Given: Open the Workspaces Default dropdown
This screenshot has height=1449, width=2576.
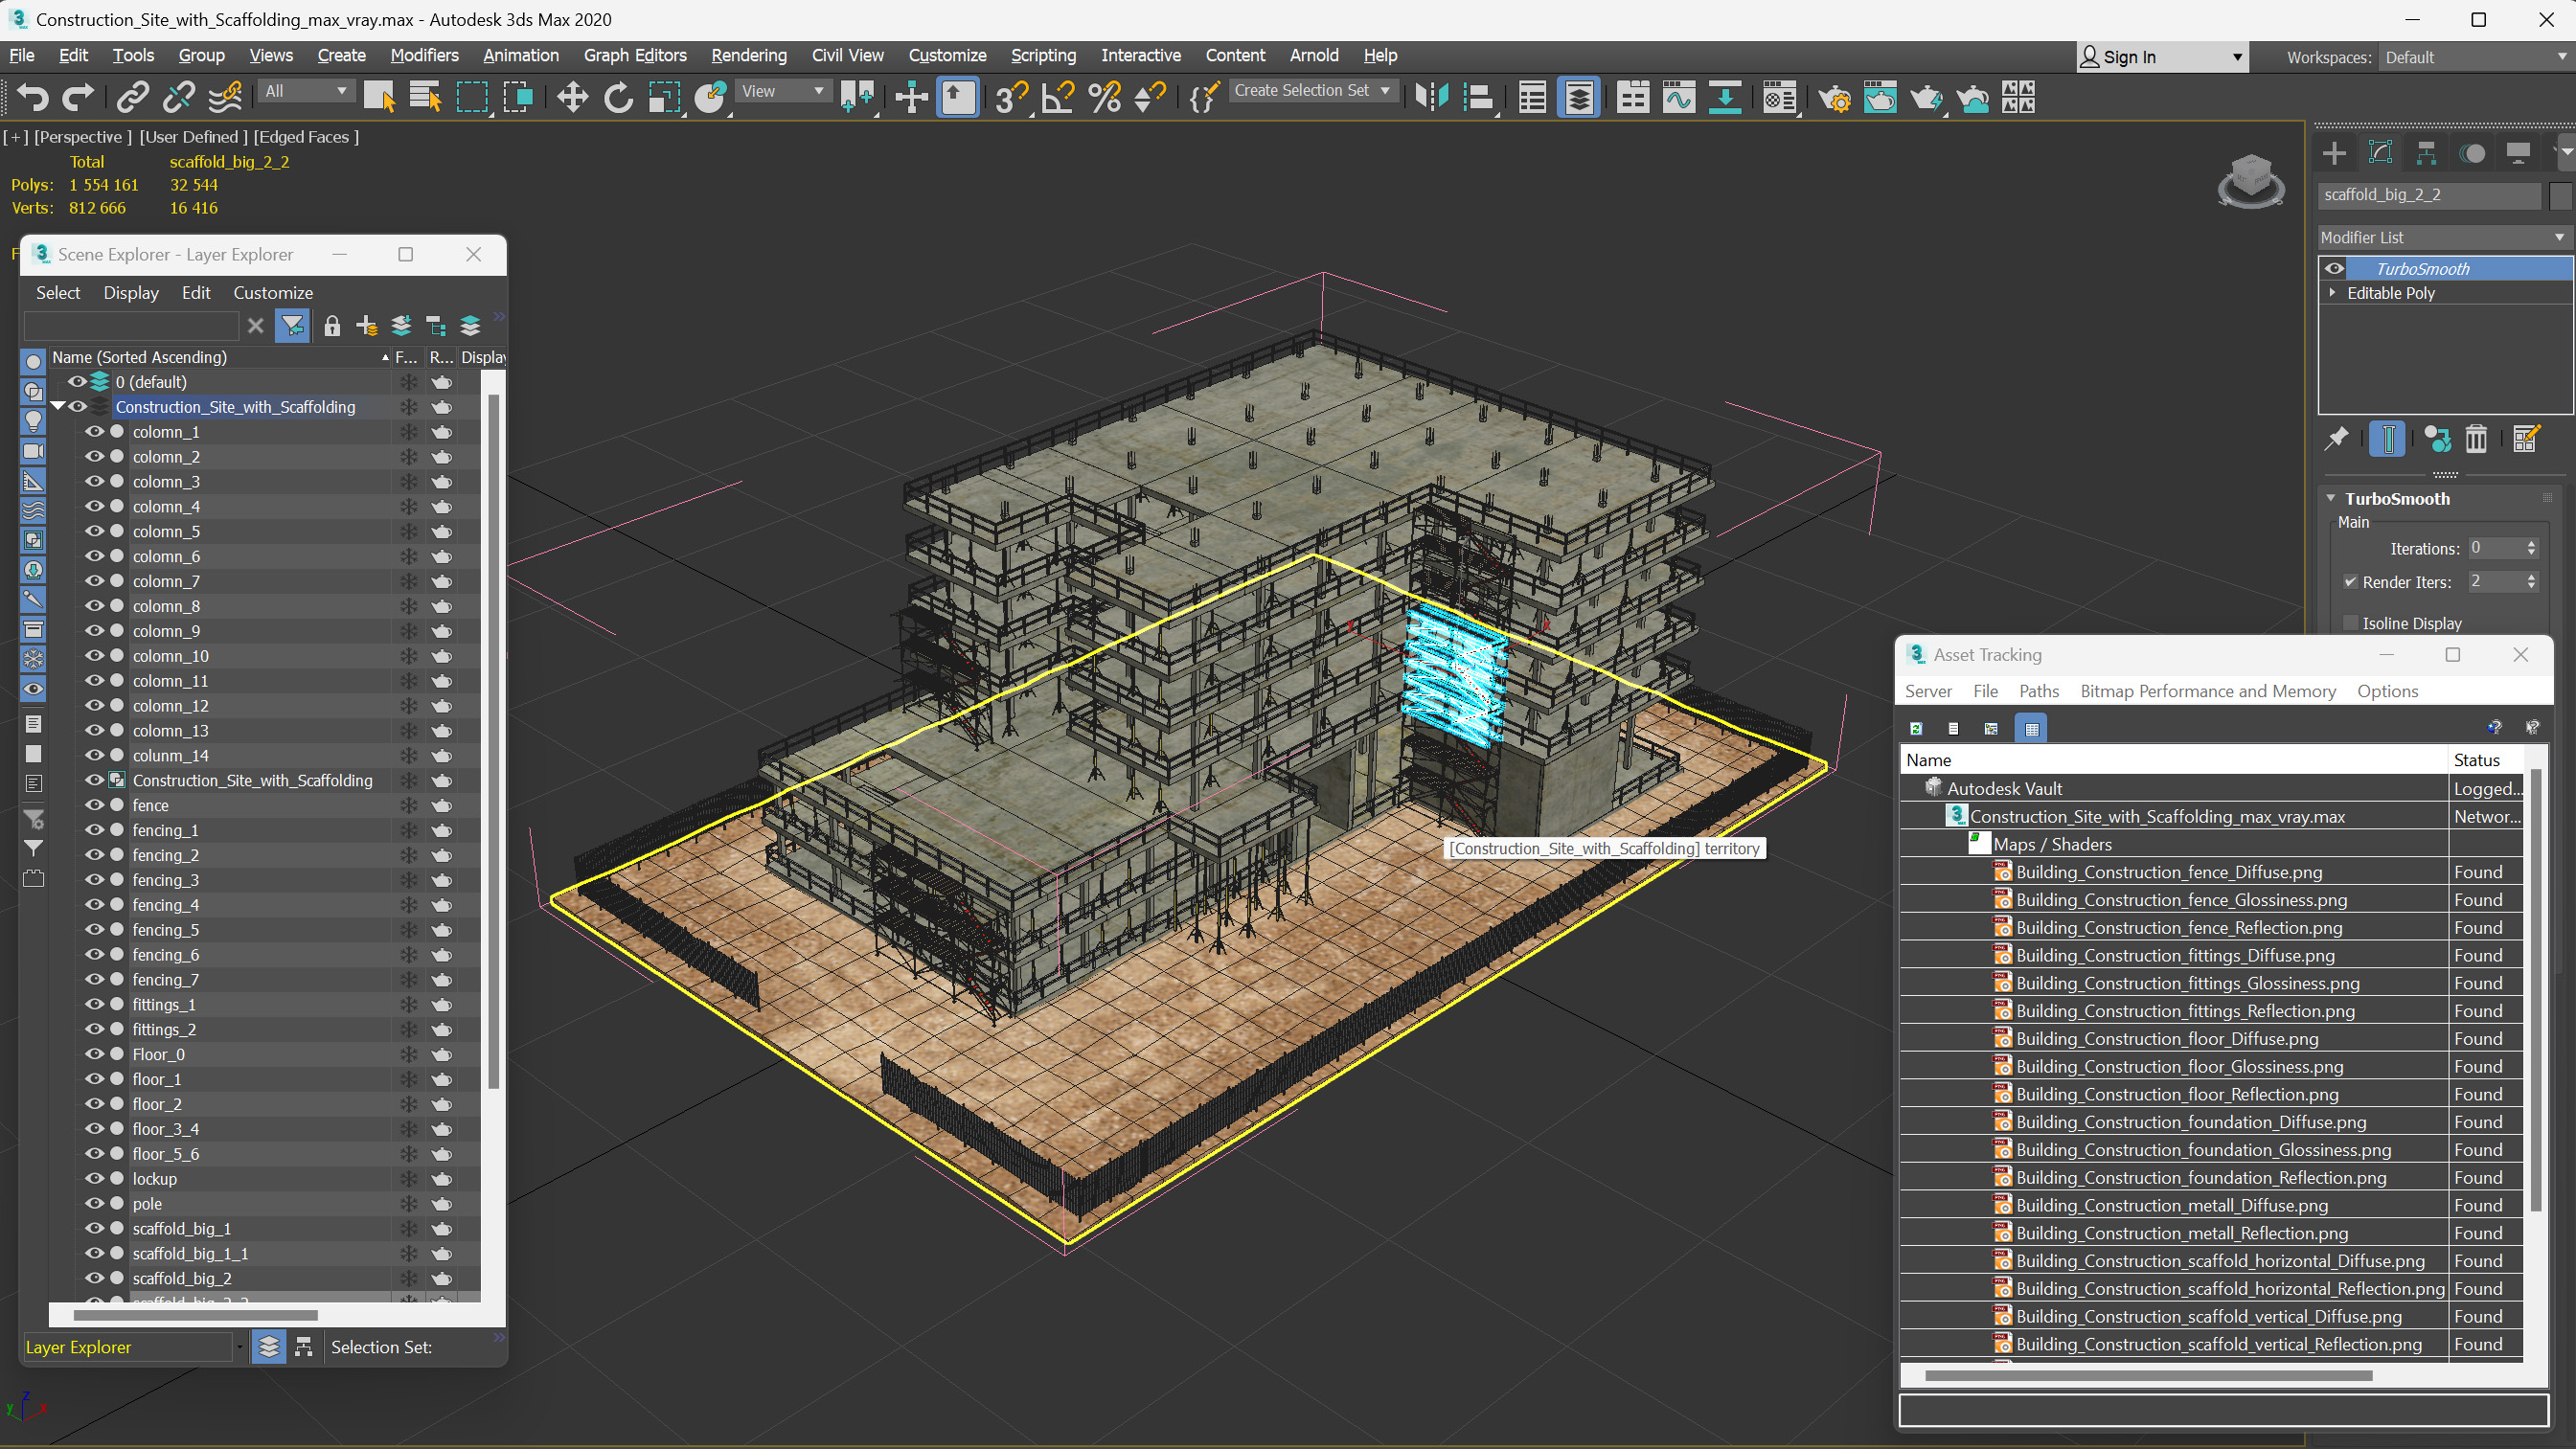Looking at the screenshot, I should point(2474,57).
